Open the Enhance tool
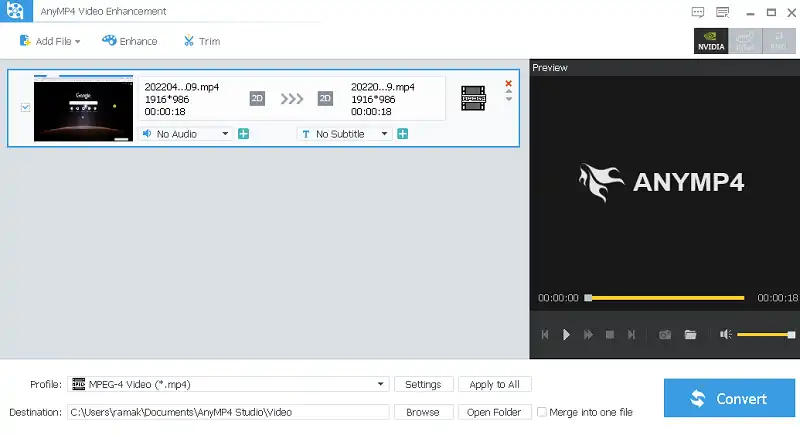Viewport: 800px width, 435px height. 129,41
